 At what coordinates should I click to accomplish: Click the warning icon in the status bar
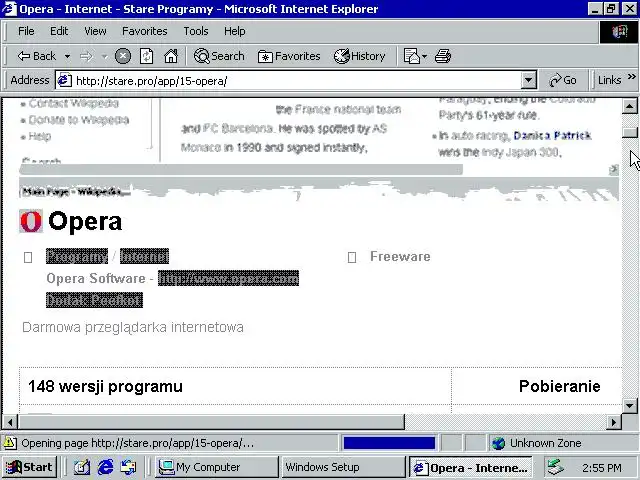10,443
